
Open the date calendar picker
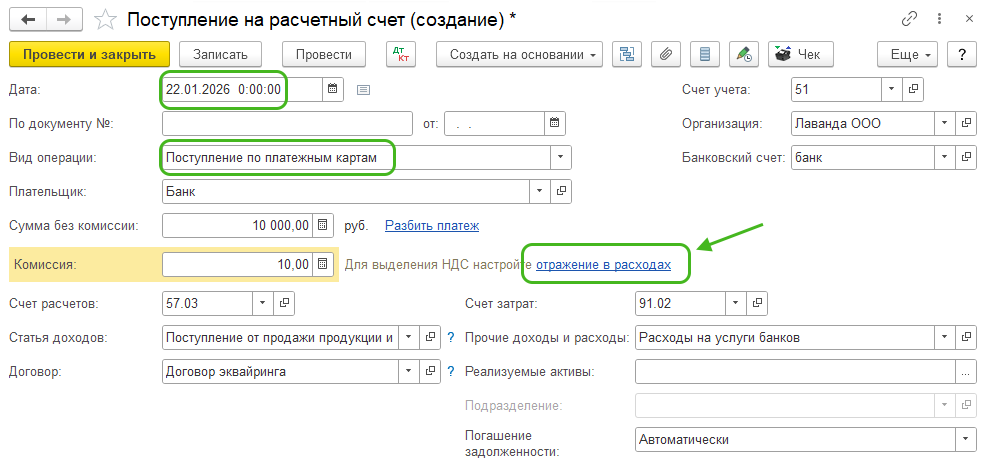coord(333,90)
